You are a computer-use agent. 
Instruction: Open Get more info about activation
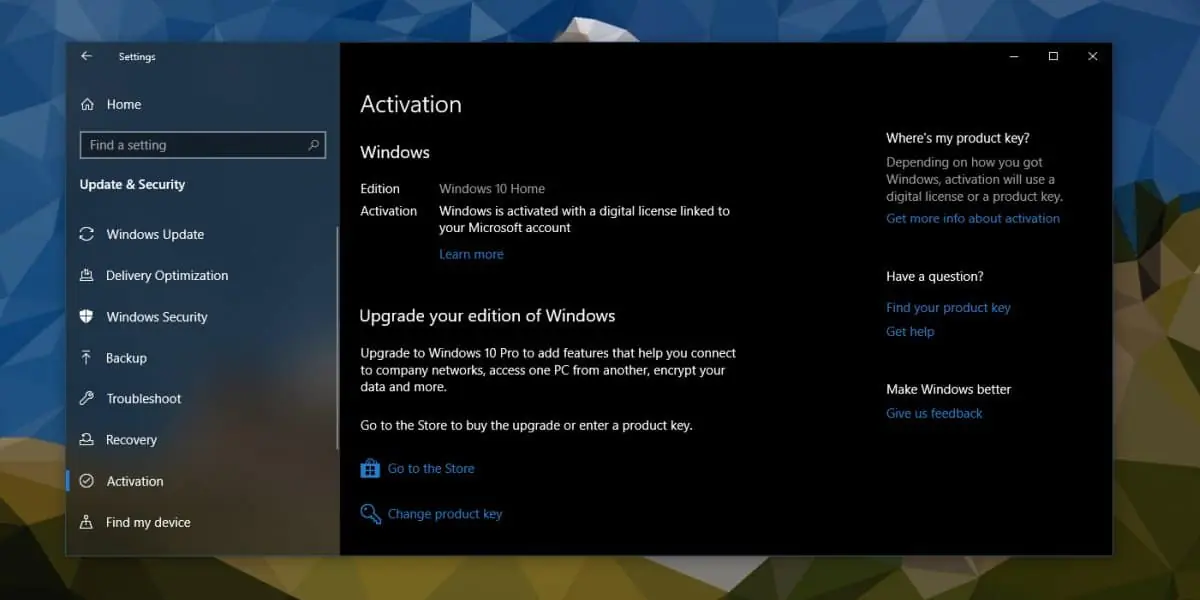(973, 218)
